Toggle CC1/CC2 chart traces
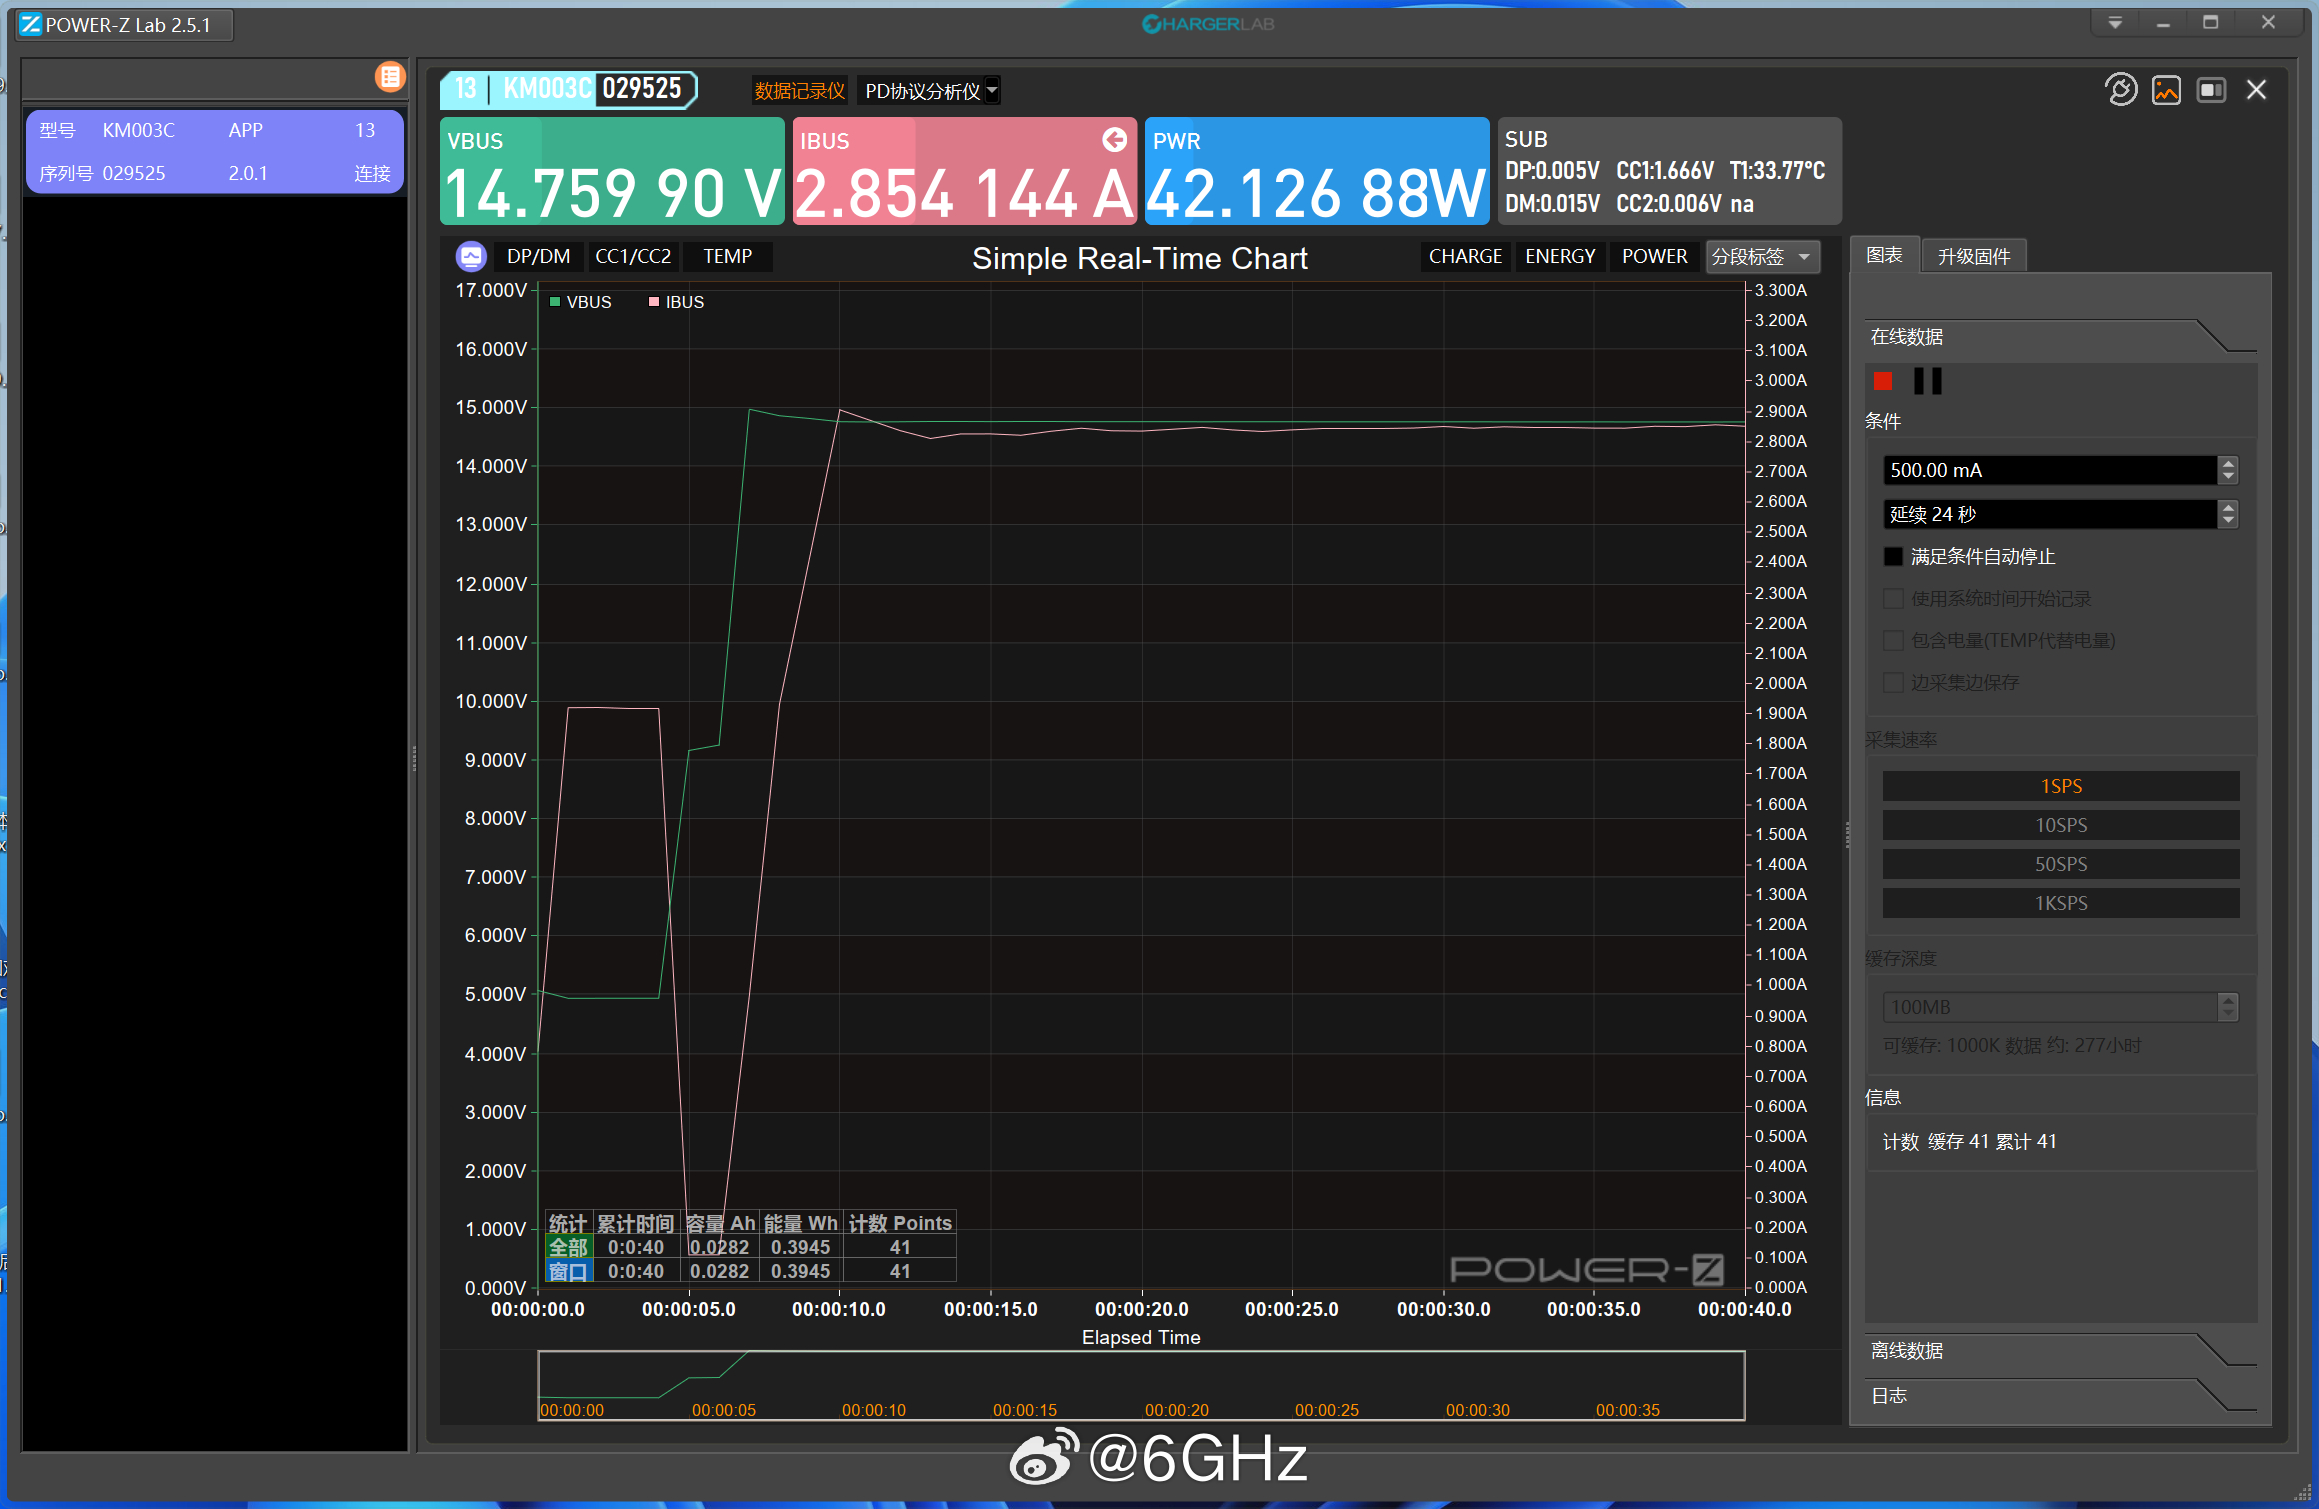This screenshot has height=1509, width=2319. tap(633, 257)
